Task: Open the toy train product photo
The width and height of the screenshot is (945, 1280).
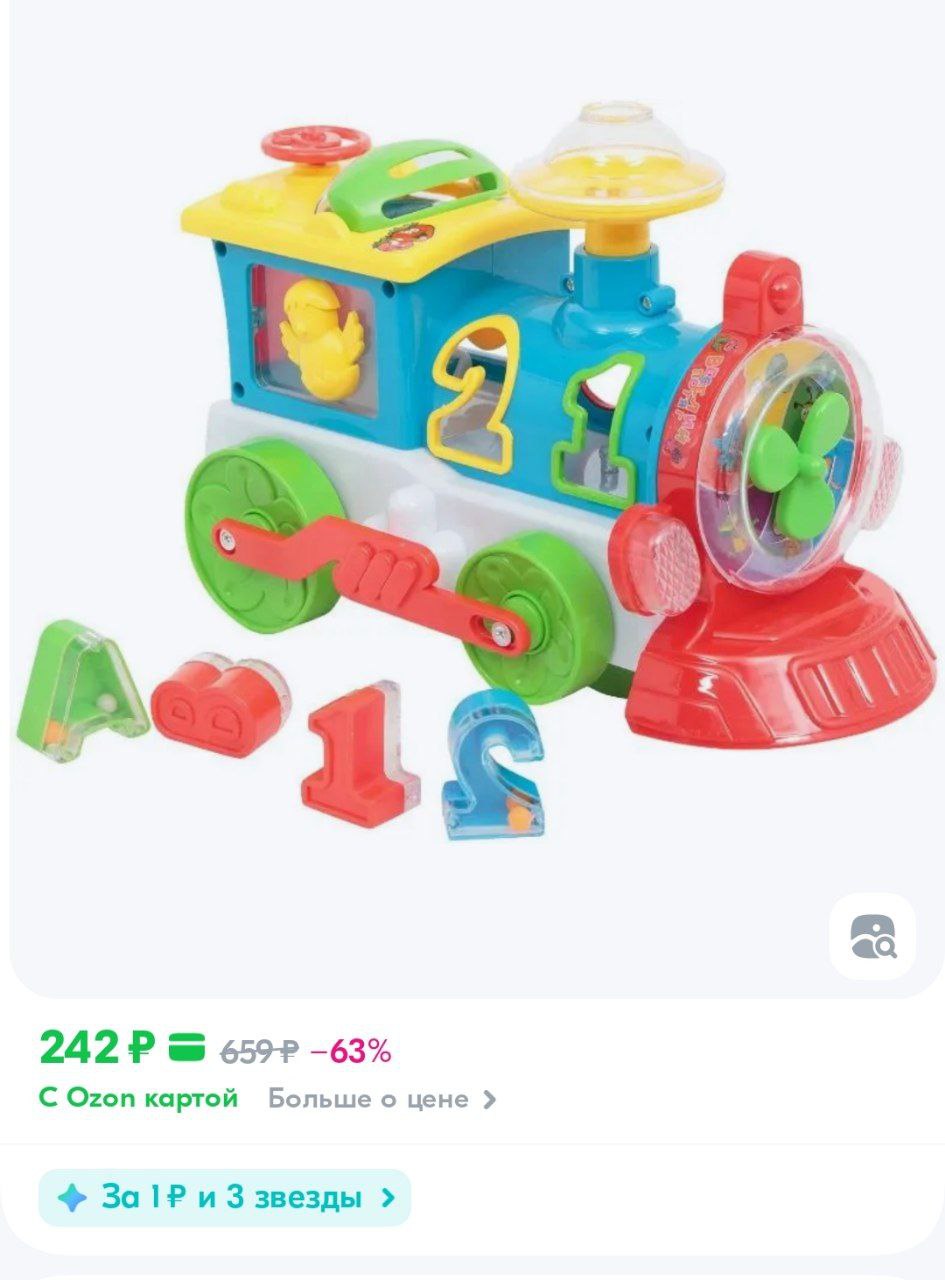Action: [x=472, y=470]
